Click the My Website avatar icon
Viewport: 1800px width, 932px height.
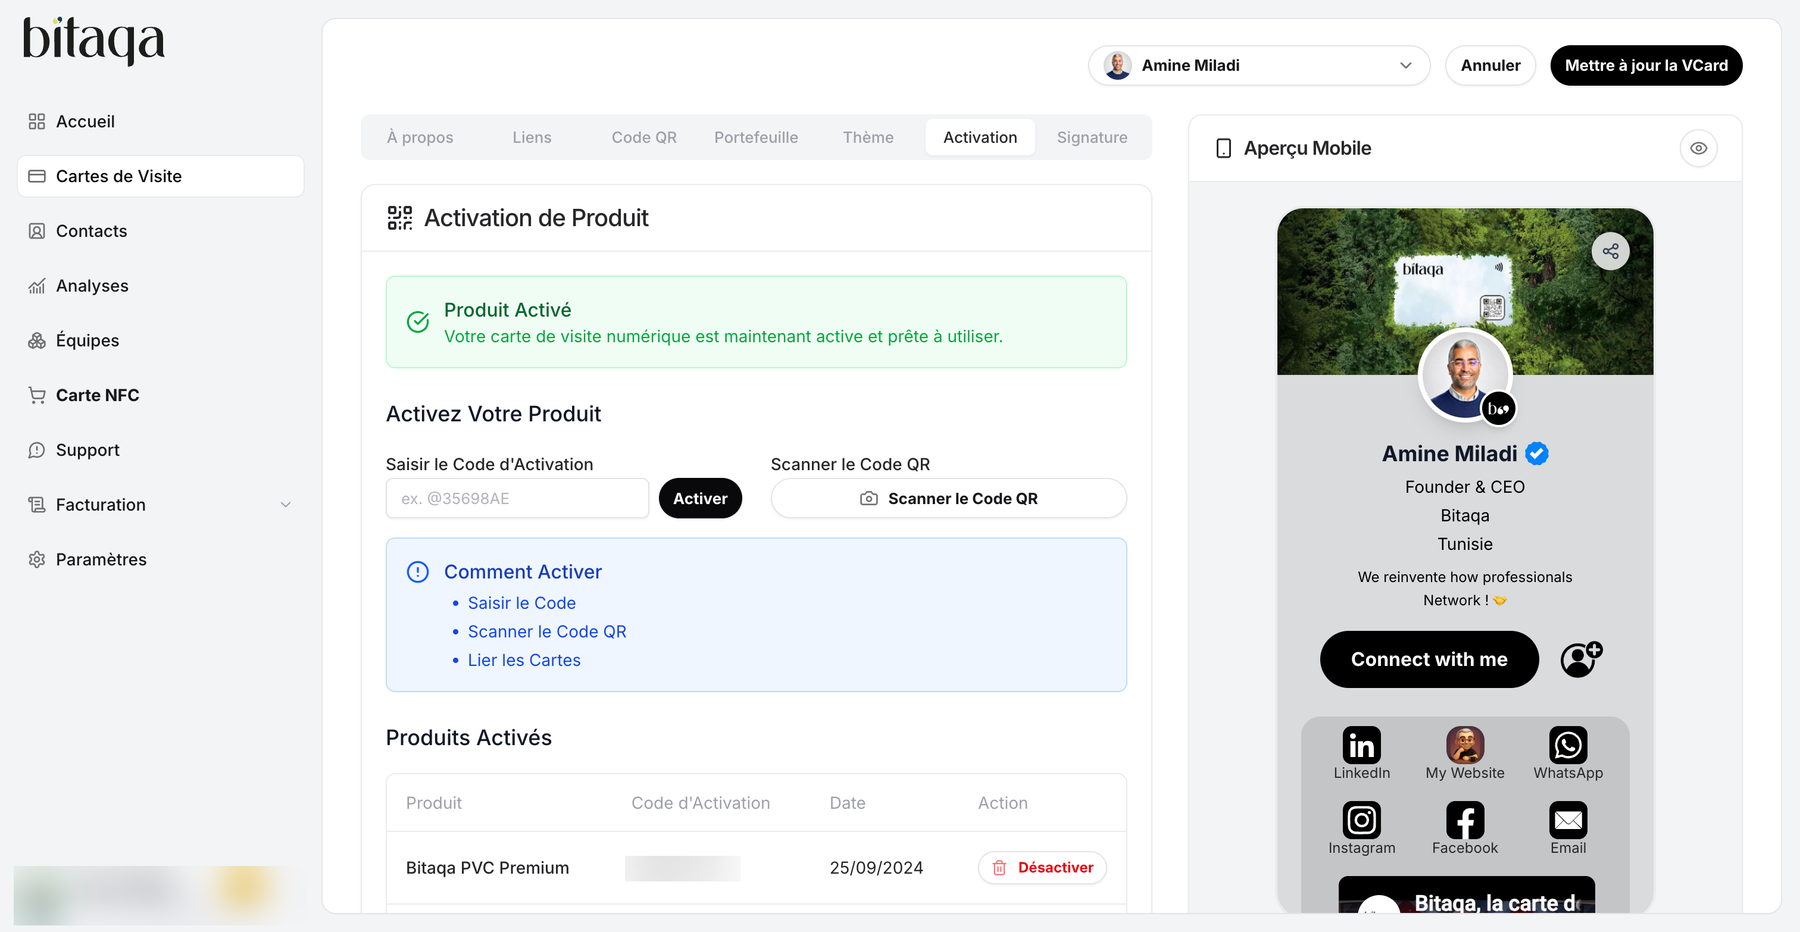pos(1465,745)
